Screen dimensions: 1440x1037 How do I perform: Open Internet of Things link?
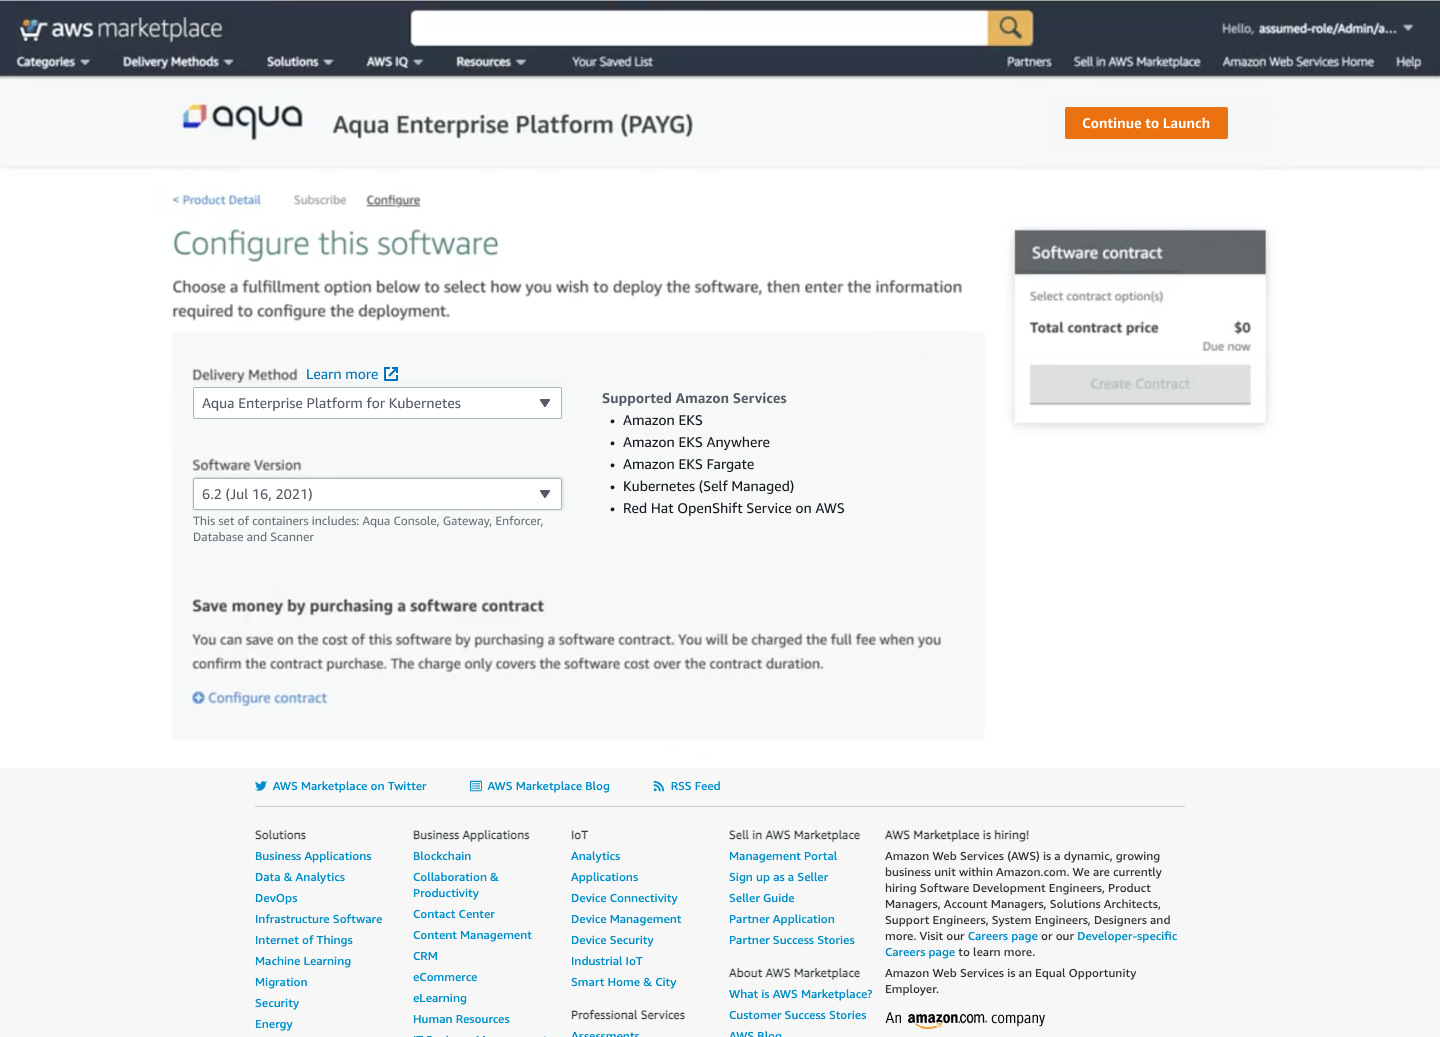[x=304, y=940]
